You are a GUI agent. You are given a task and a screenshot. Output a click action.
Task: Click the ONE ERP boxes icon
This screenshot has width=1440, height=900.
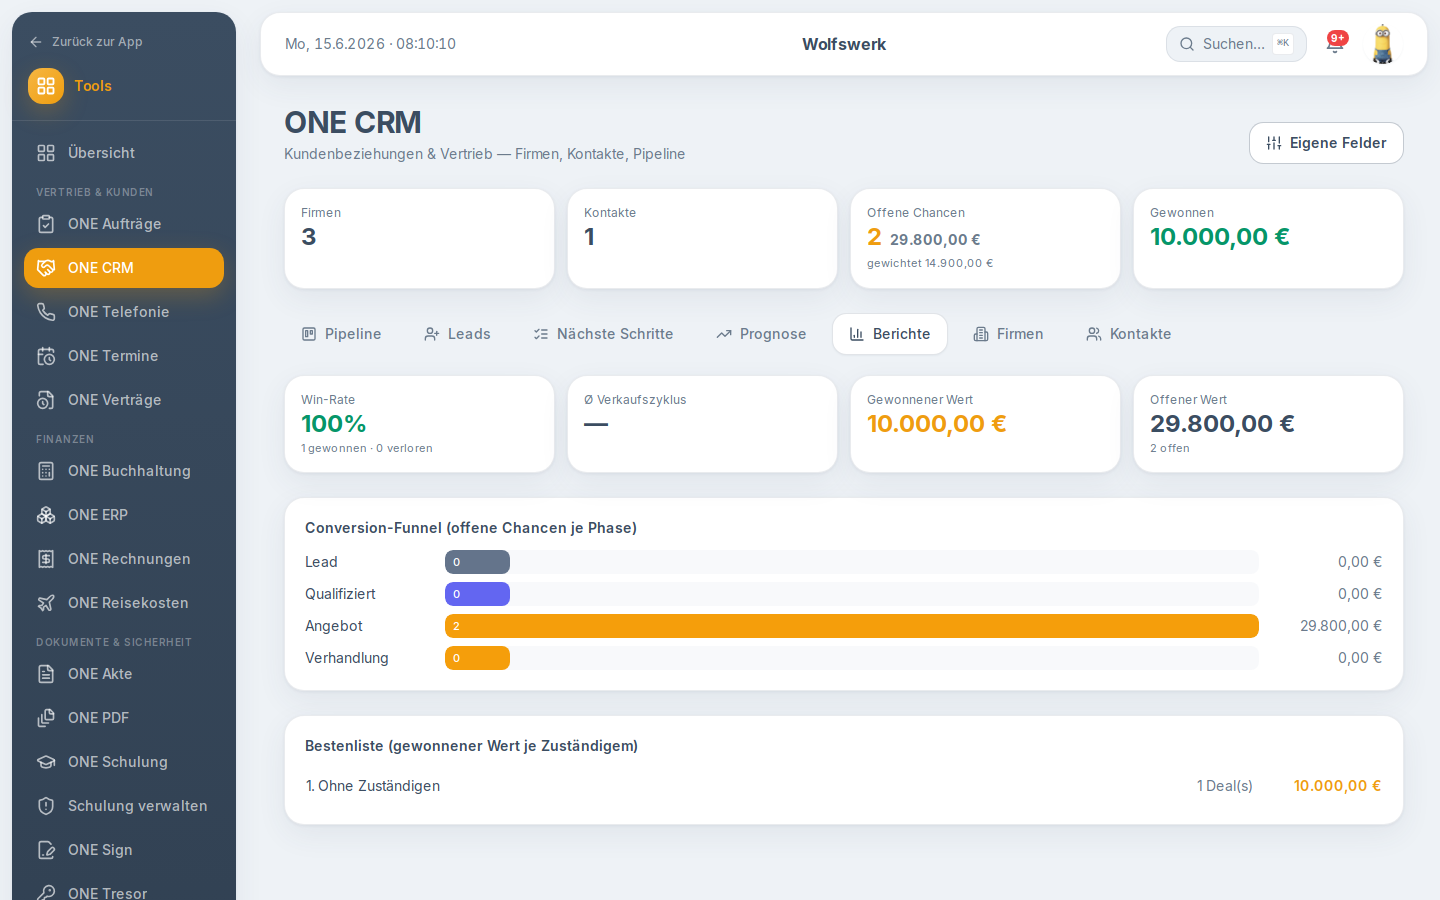click(46, 515)
